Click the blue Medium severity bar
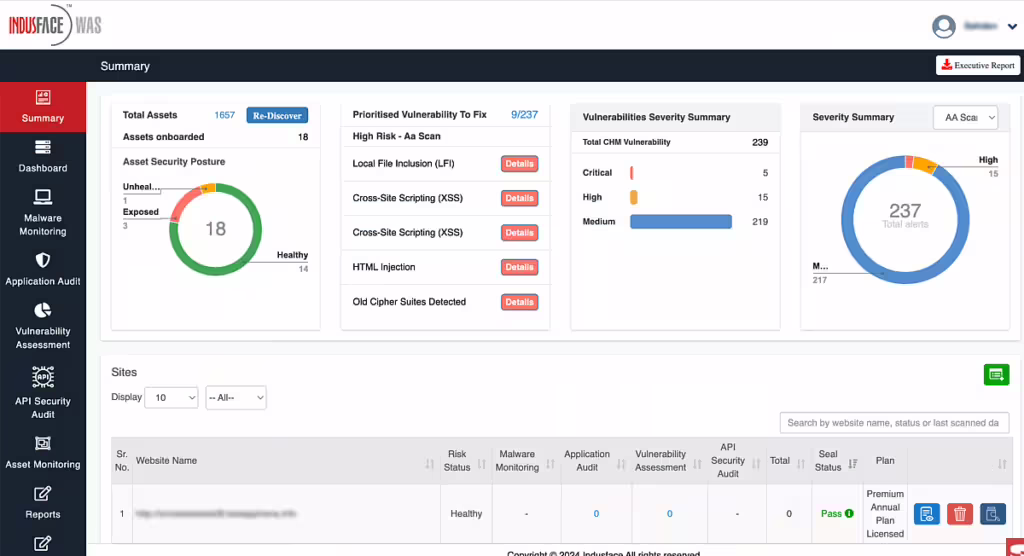This screenshot has width=1024, height=556. [680, 222]
